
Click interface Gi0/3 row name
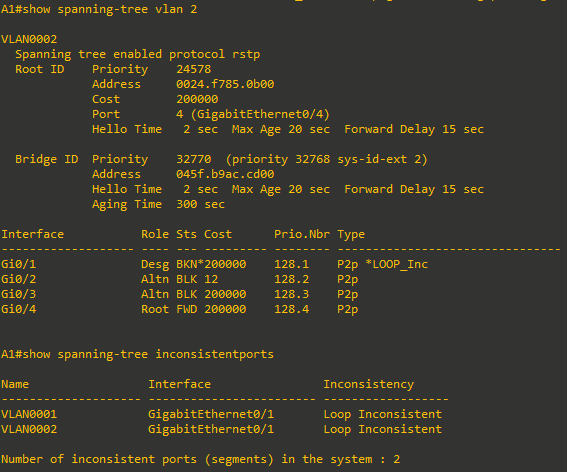[x=19, y=294]
